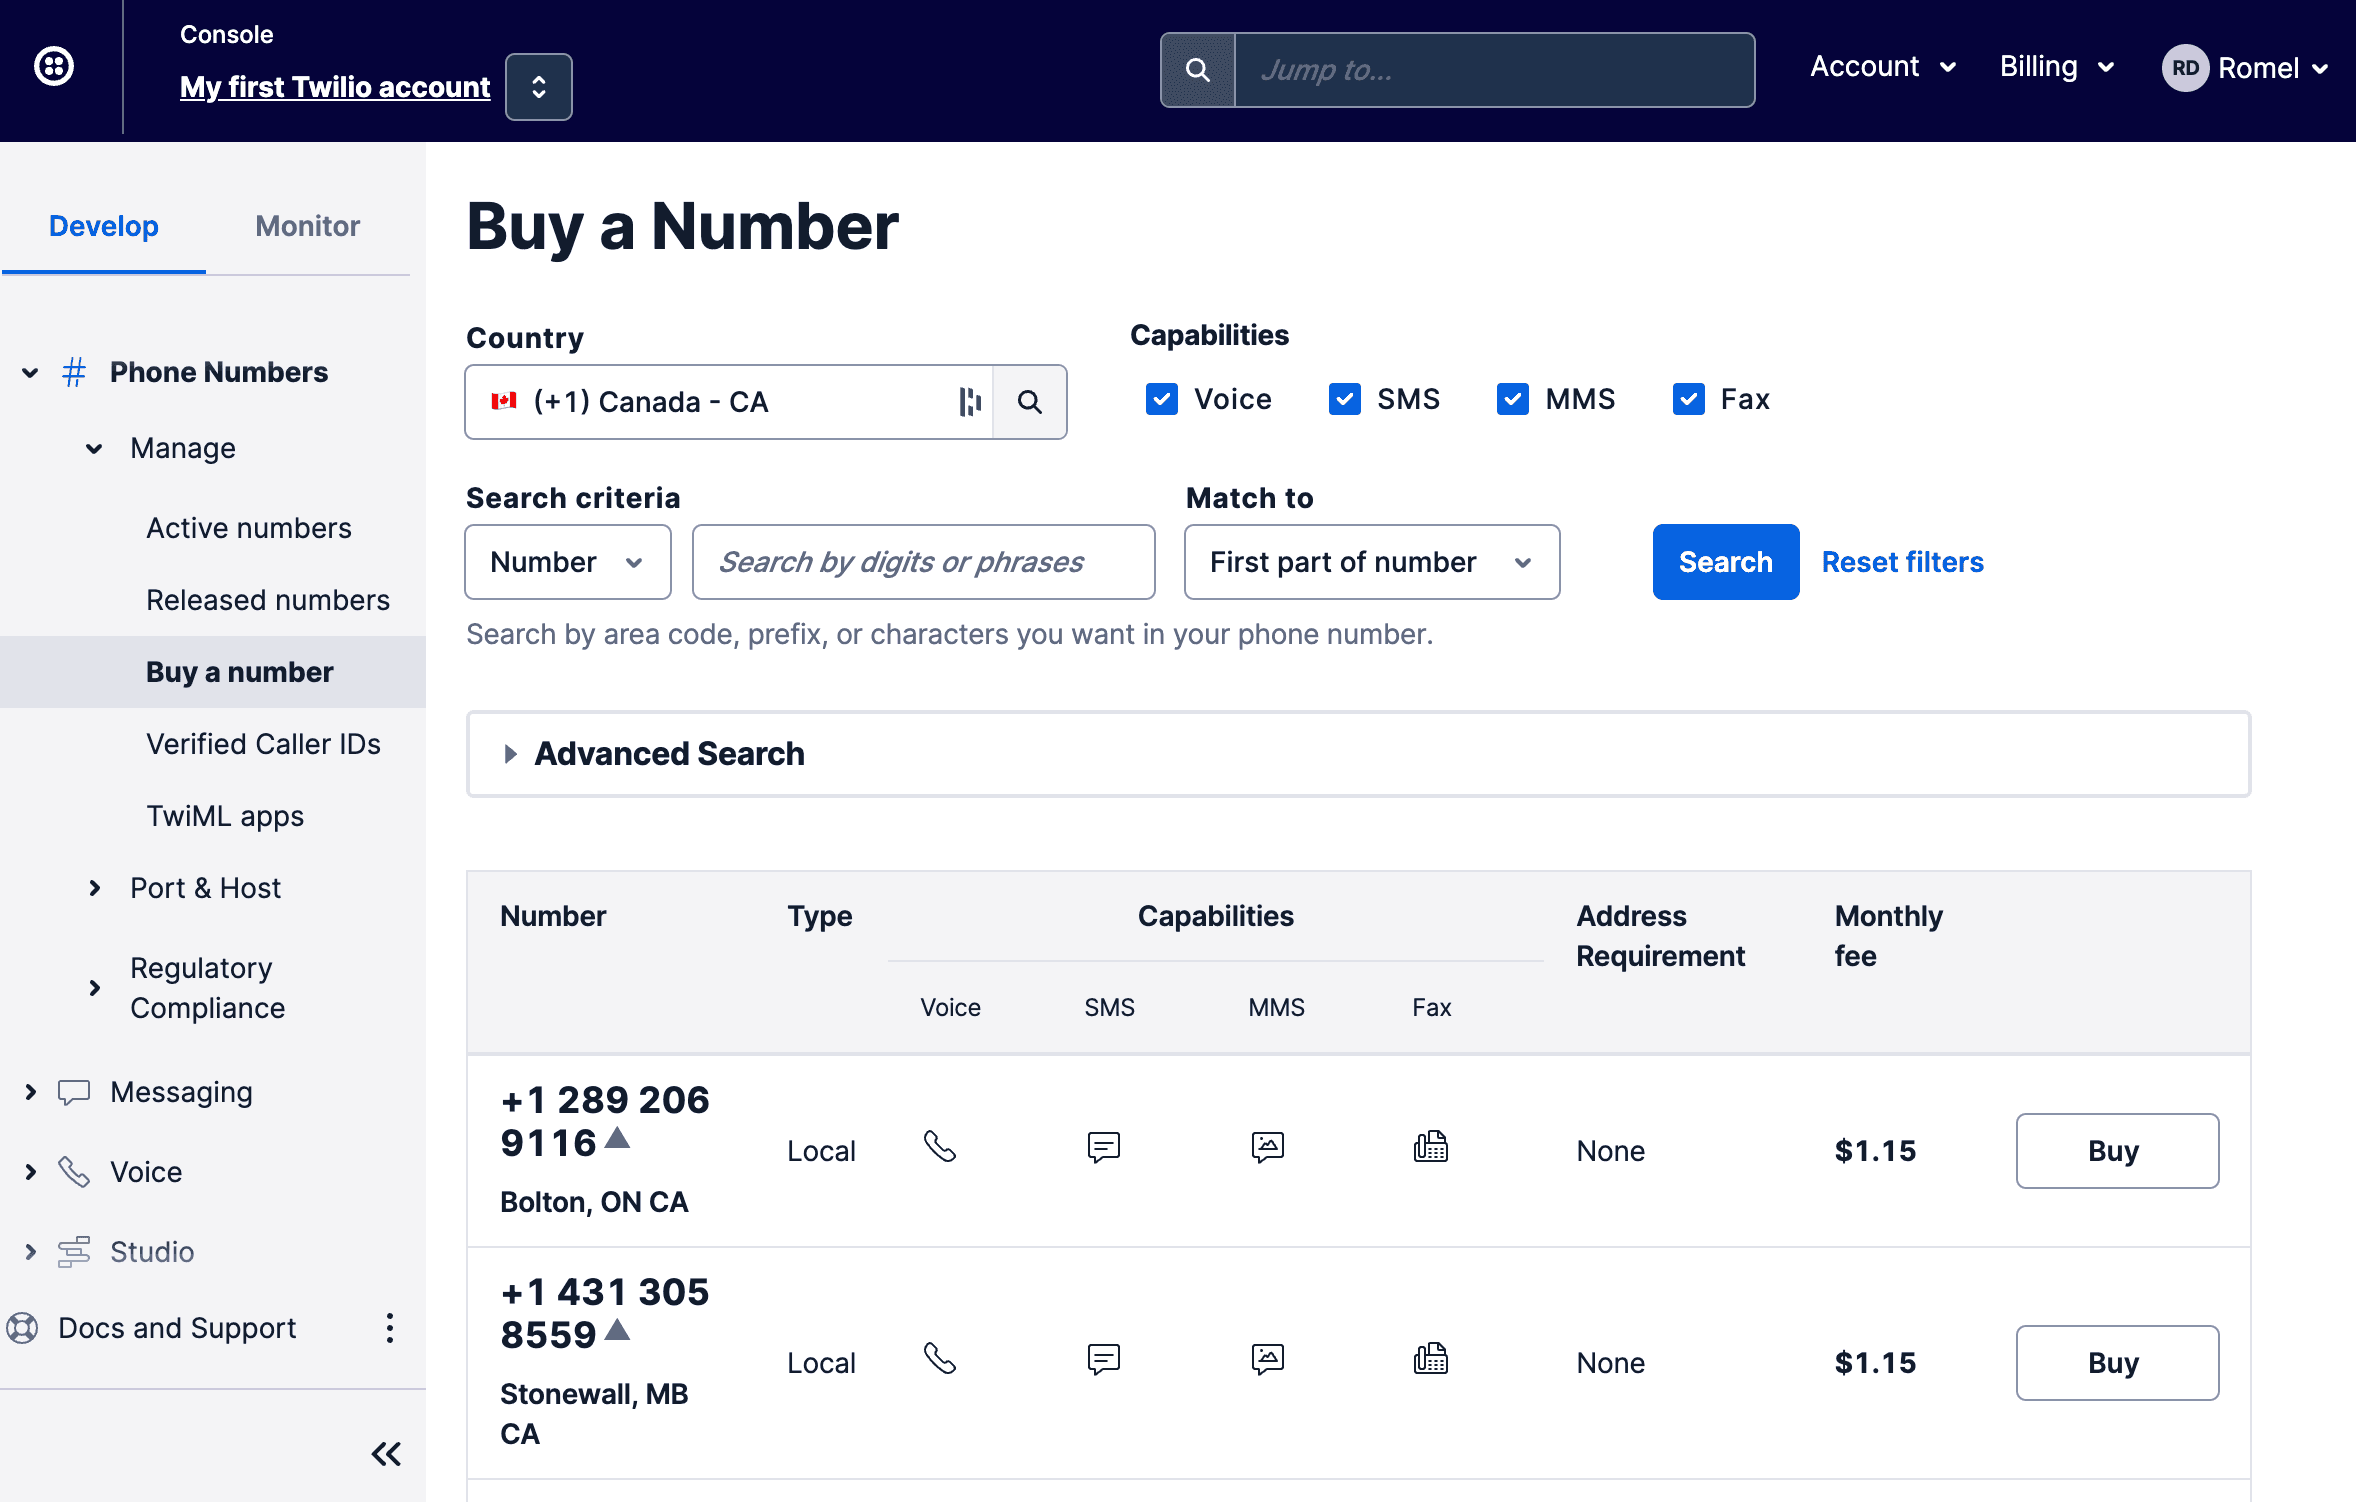The height and width of the screenshot is (1502, 2356).
Task: Uncheck the SMS capability checkbox
Action: [1344, 399]
